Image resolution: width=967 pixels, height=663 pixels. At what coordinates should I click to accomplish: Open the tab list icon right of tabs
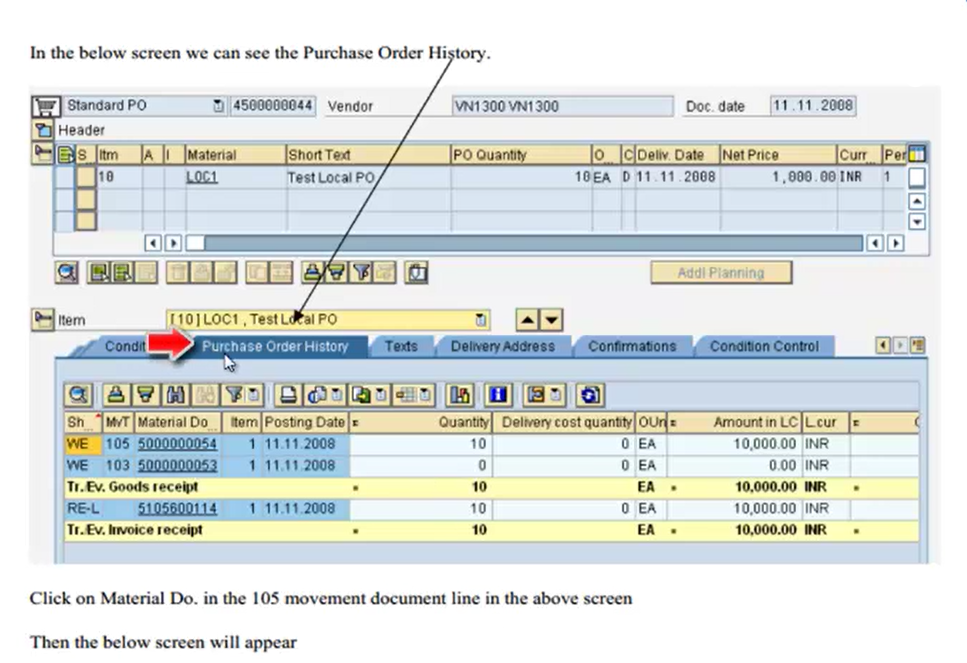(x=918, y=345)
